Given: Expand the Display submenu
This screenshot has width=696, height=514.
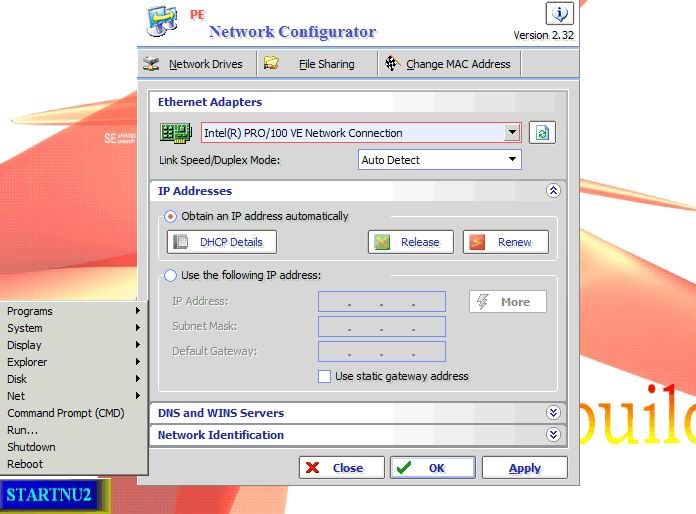Looking at the screenshot, I should 74,345.
